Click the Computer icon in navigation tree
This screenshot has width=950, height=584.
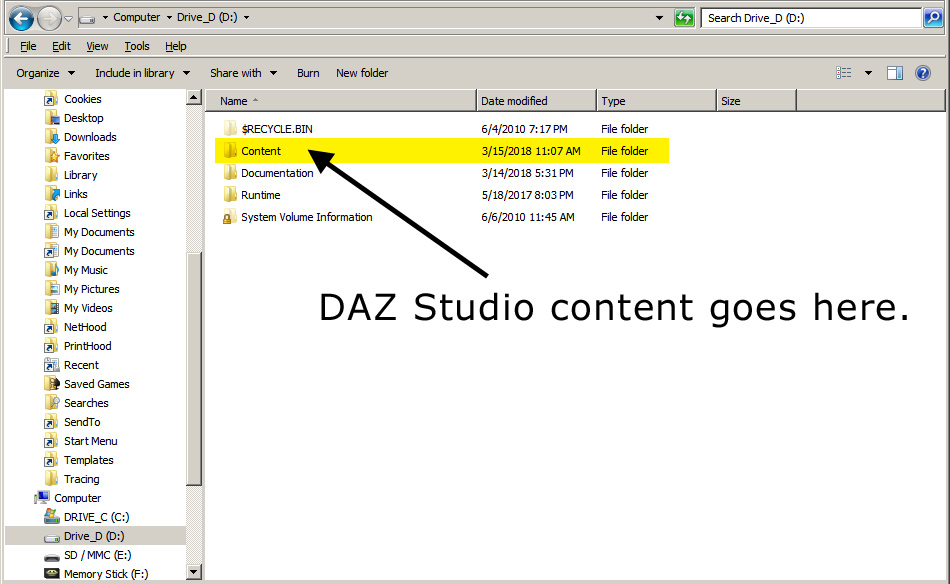point(42,497)
